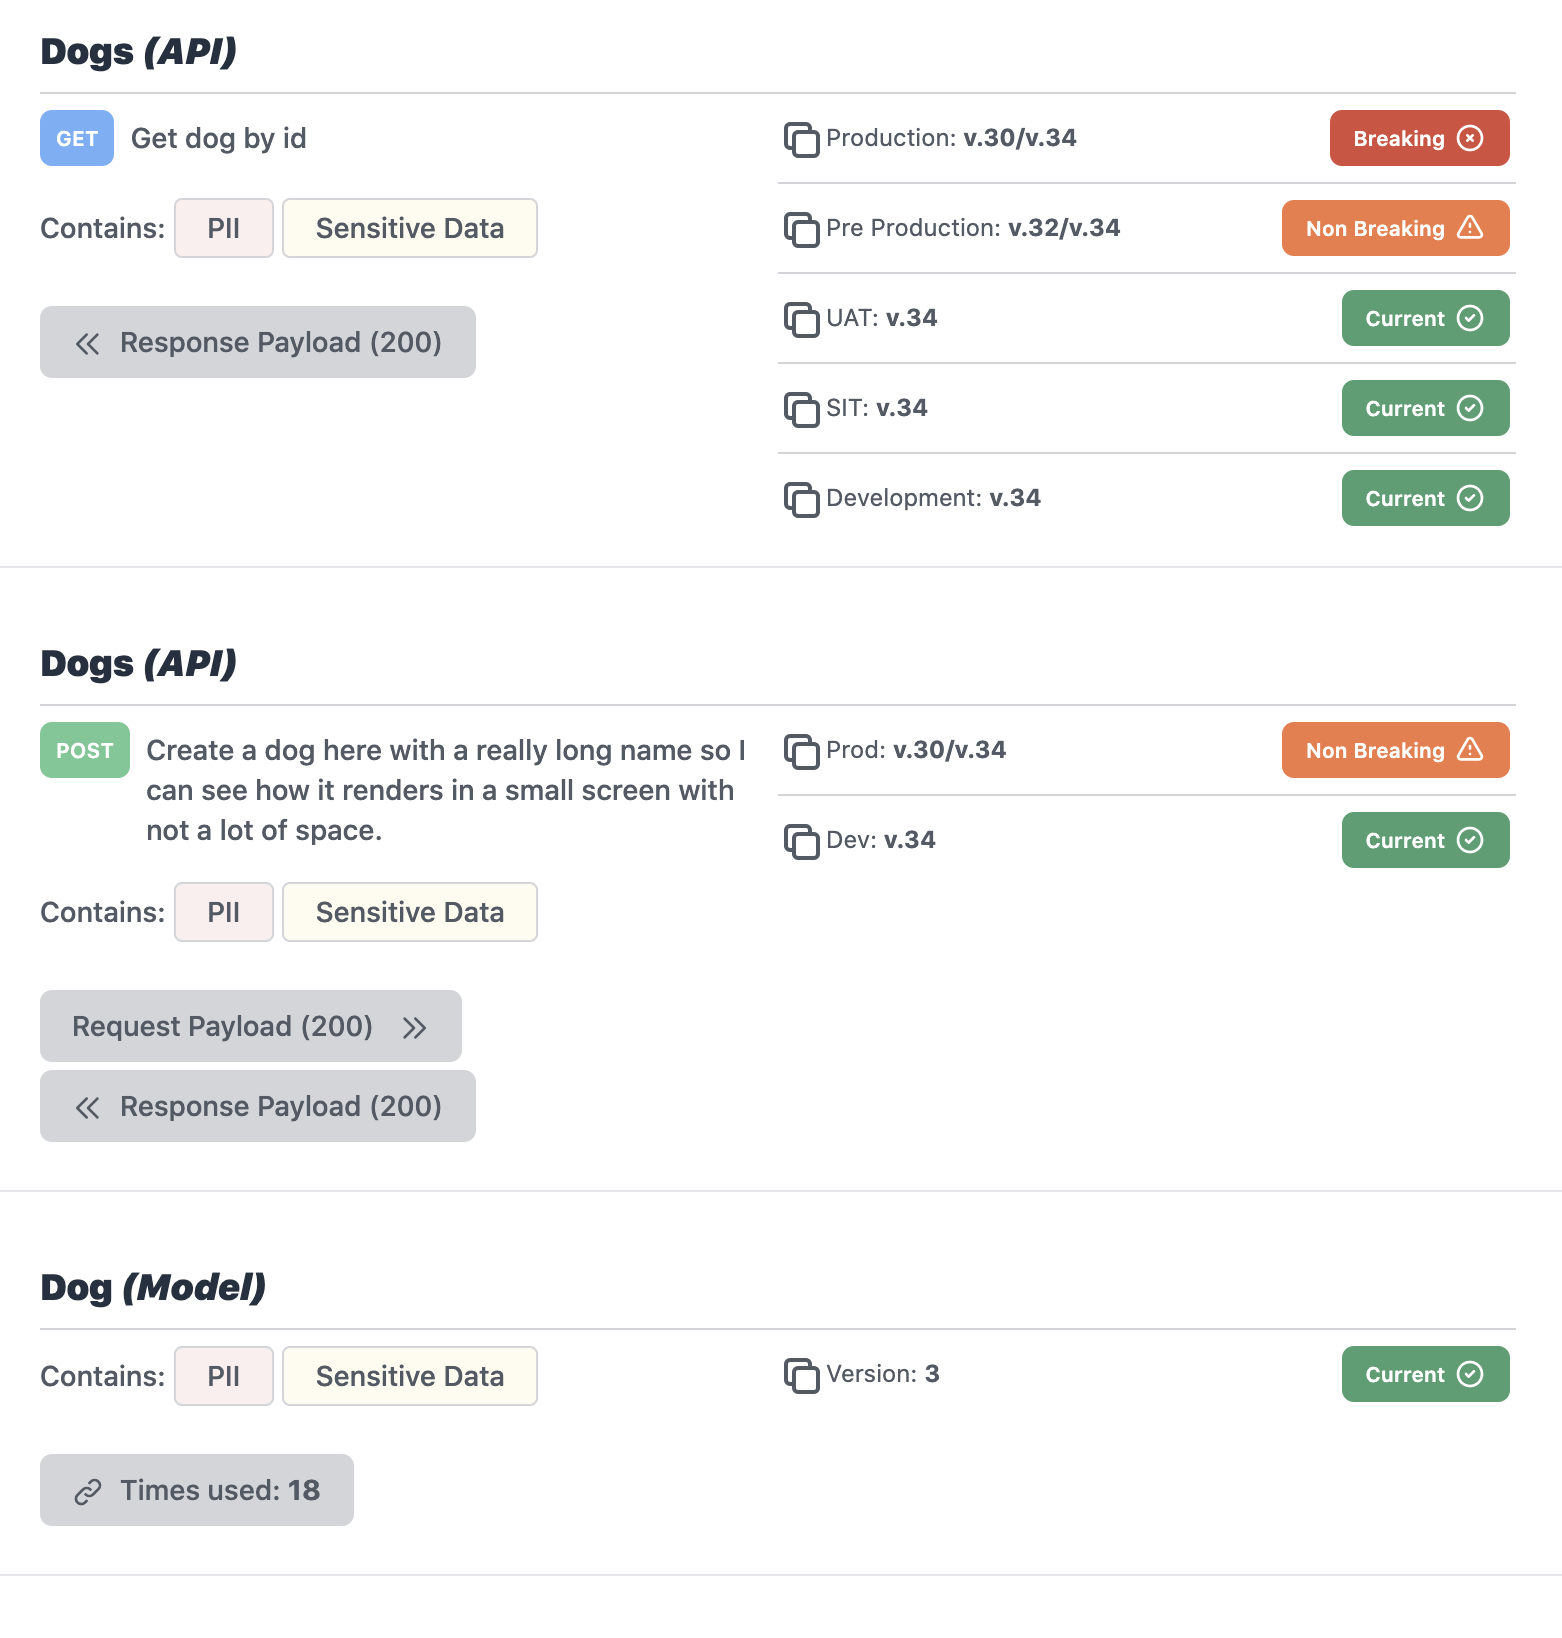The width and height of the screenshot is (1562, 1638).
Task: Click the link icon in Times used chip
Action: pyautogui.click(x=88, y=1490)
